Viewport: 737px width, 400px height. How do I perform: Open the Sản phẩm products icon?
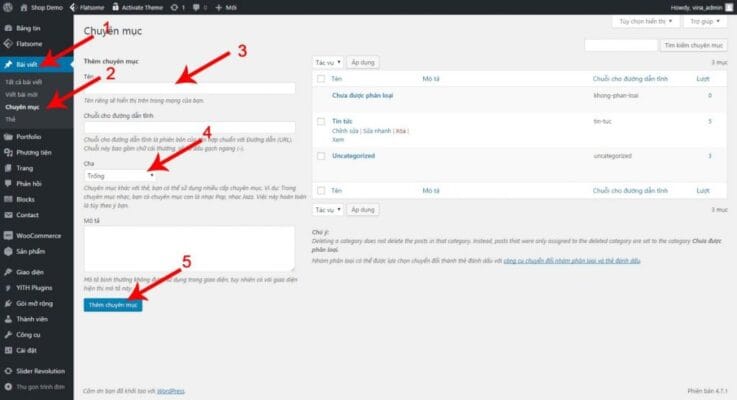(x=8, y=251)
